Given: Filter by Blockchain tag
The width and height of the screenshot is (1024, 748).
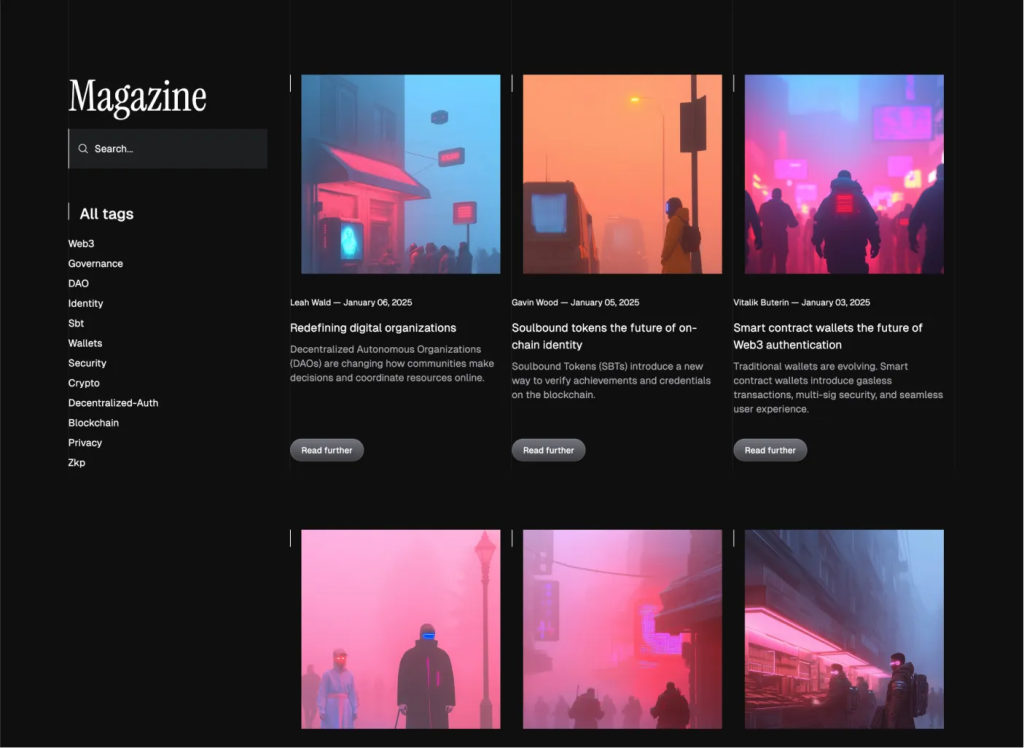Looking at the screenshot, I should point(93,423).
